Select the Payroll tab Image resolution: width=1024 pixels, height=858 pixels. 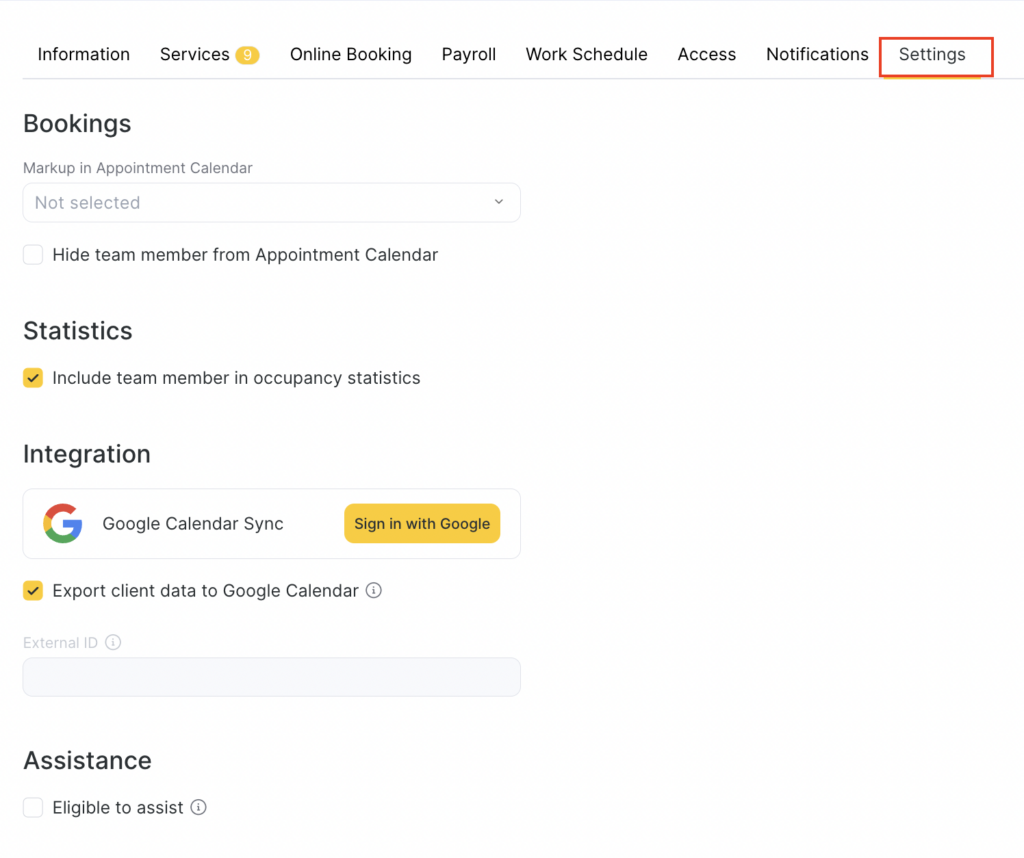[469, 55]
